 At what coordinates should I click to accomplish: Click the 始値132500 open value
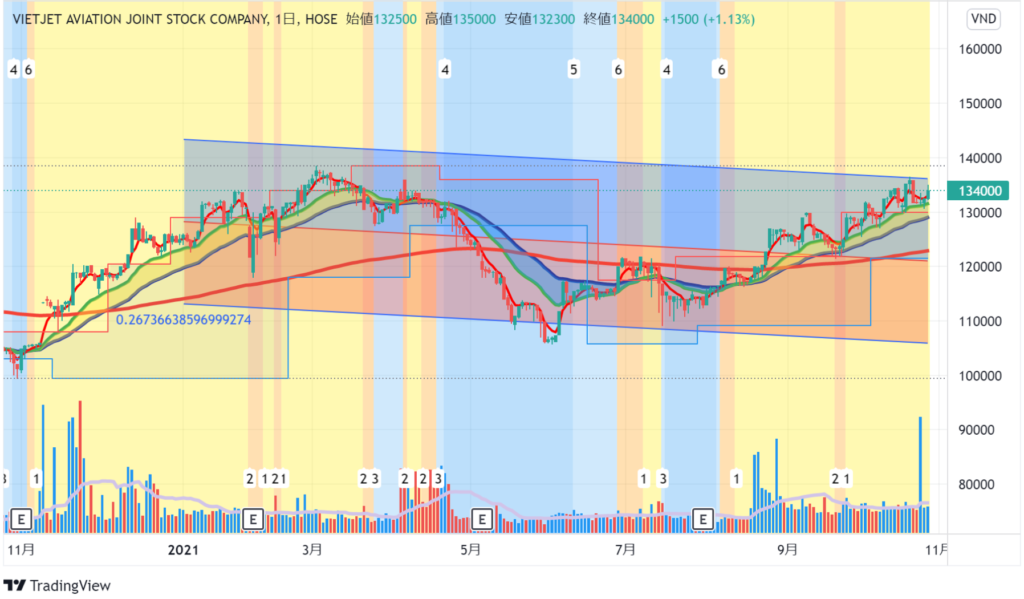coord(381,19)
